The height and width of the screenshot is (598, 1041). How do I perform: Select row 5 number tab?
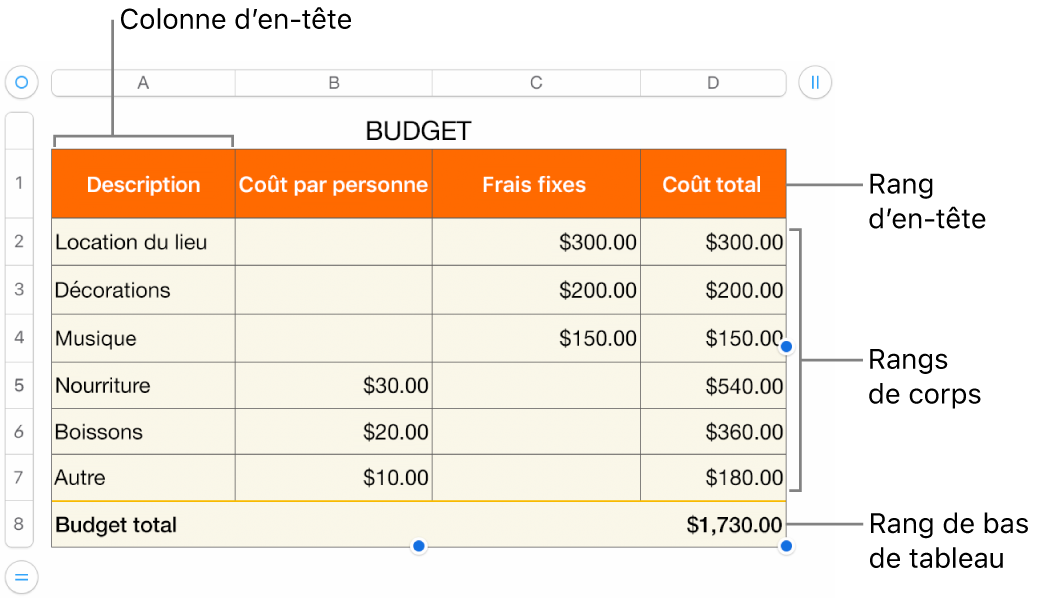(20, 385)
